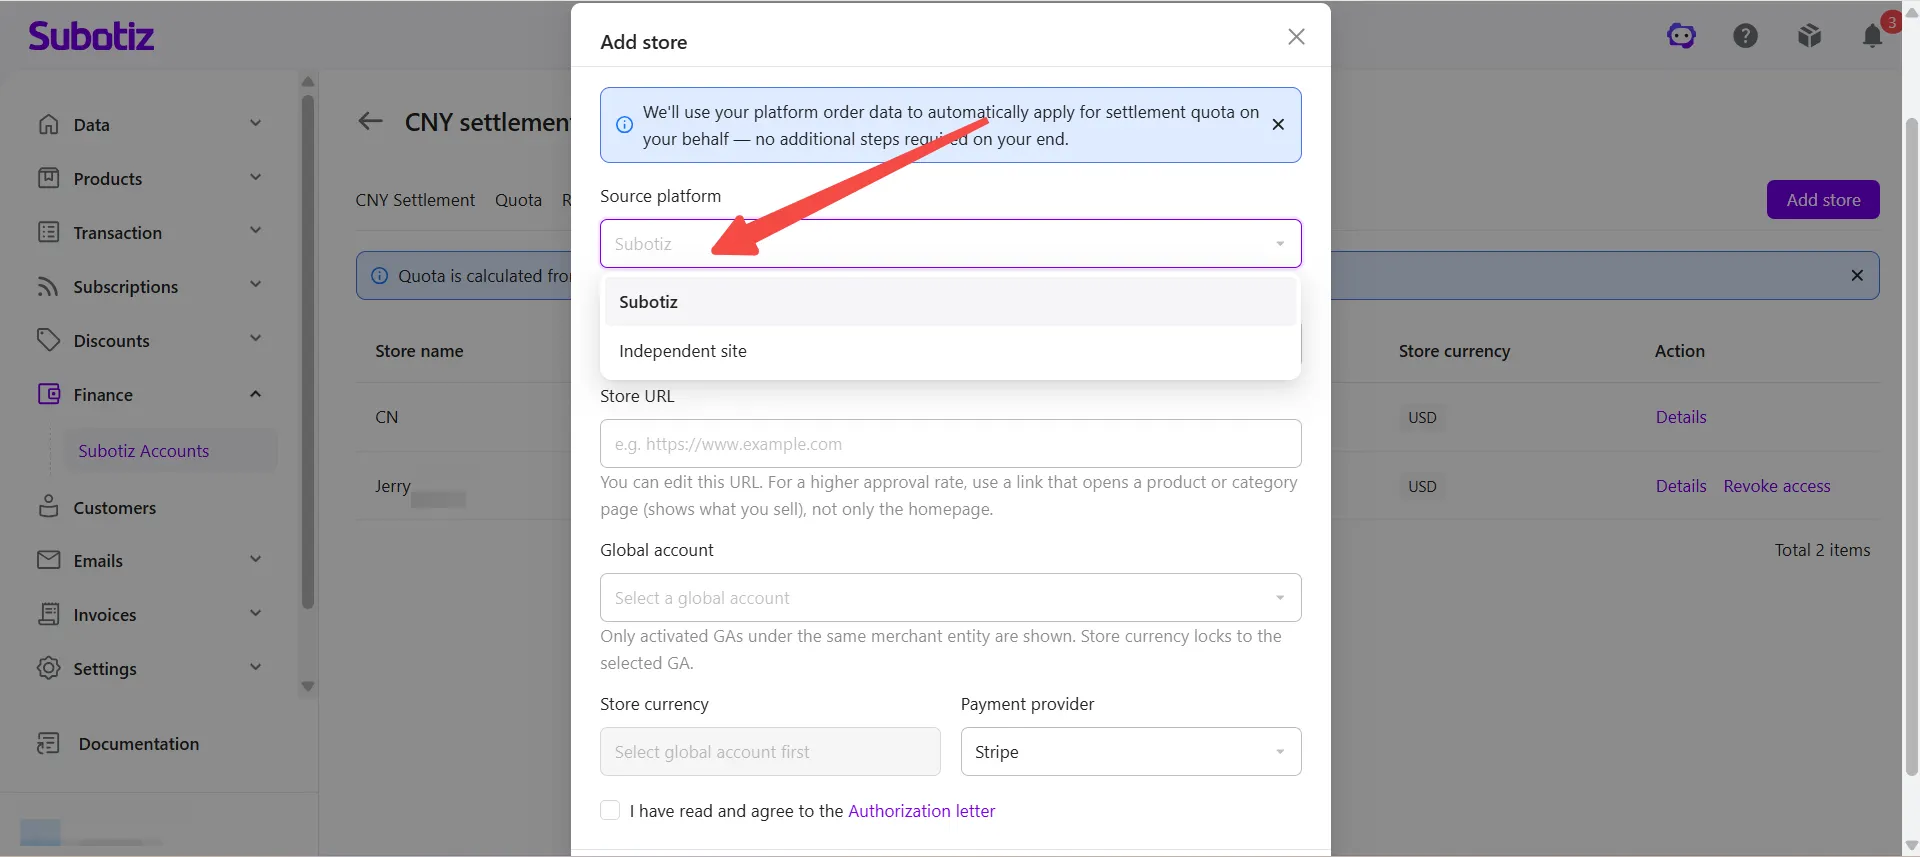Open the chat assistant robot icon
Image resolution: width=1920 pixels, height=857 pixels.
pos(1681,36)
